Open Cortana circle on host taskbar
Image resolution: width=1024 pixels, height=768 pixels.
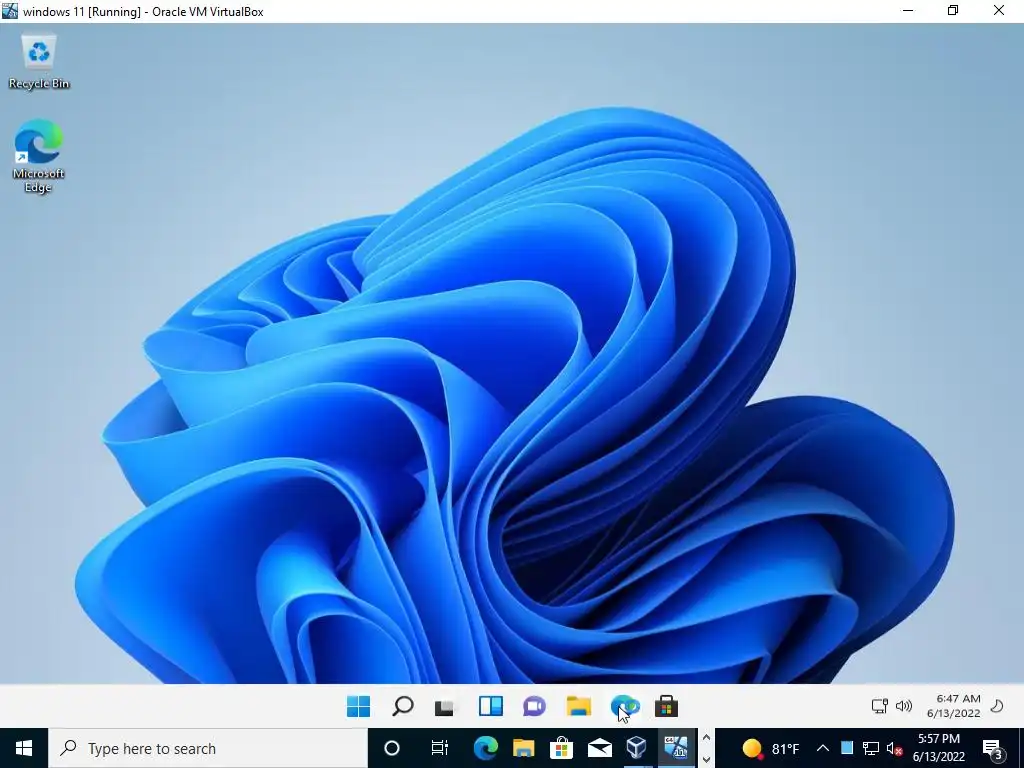coord(392,748)
